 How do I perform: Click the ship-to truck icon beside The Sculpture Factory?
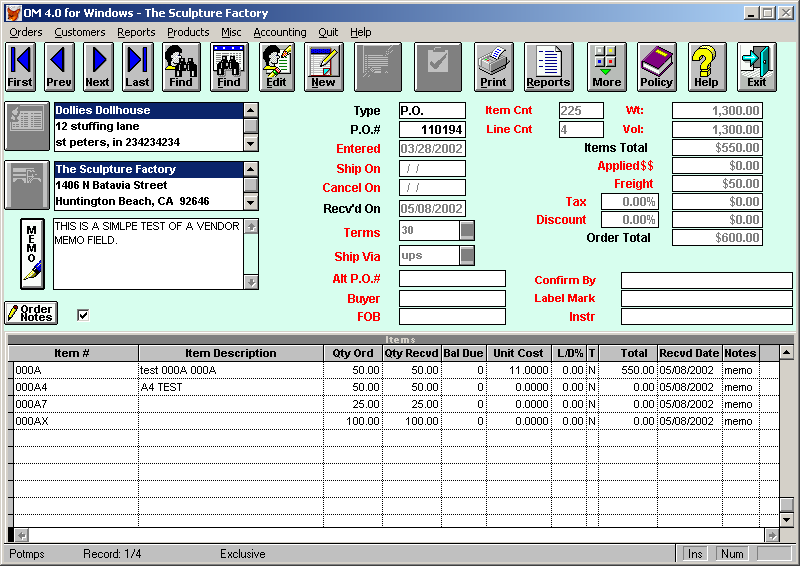[x=27, y=185]
